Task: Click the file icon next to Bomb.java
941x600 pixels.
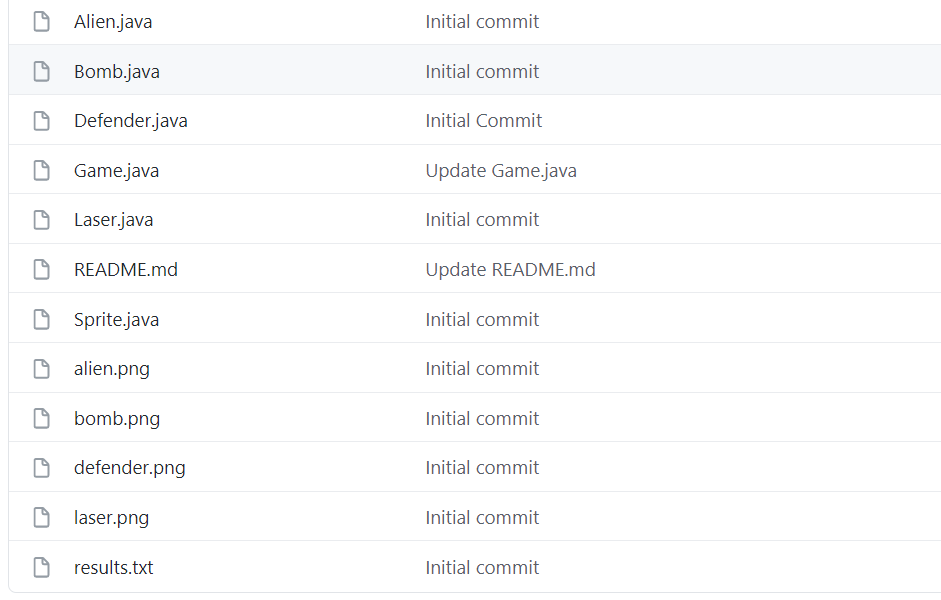Action: 41,71
